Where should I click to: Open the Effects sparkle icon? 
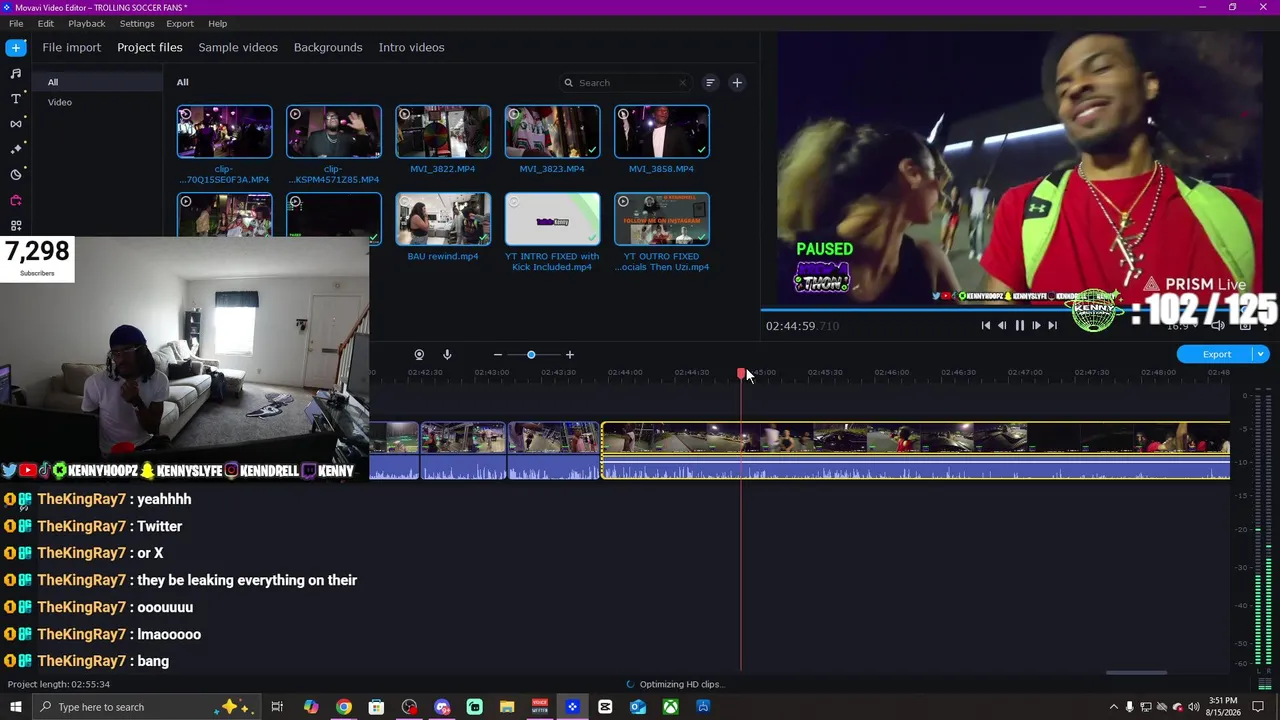(16, 149)
